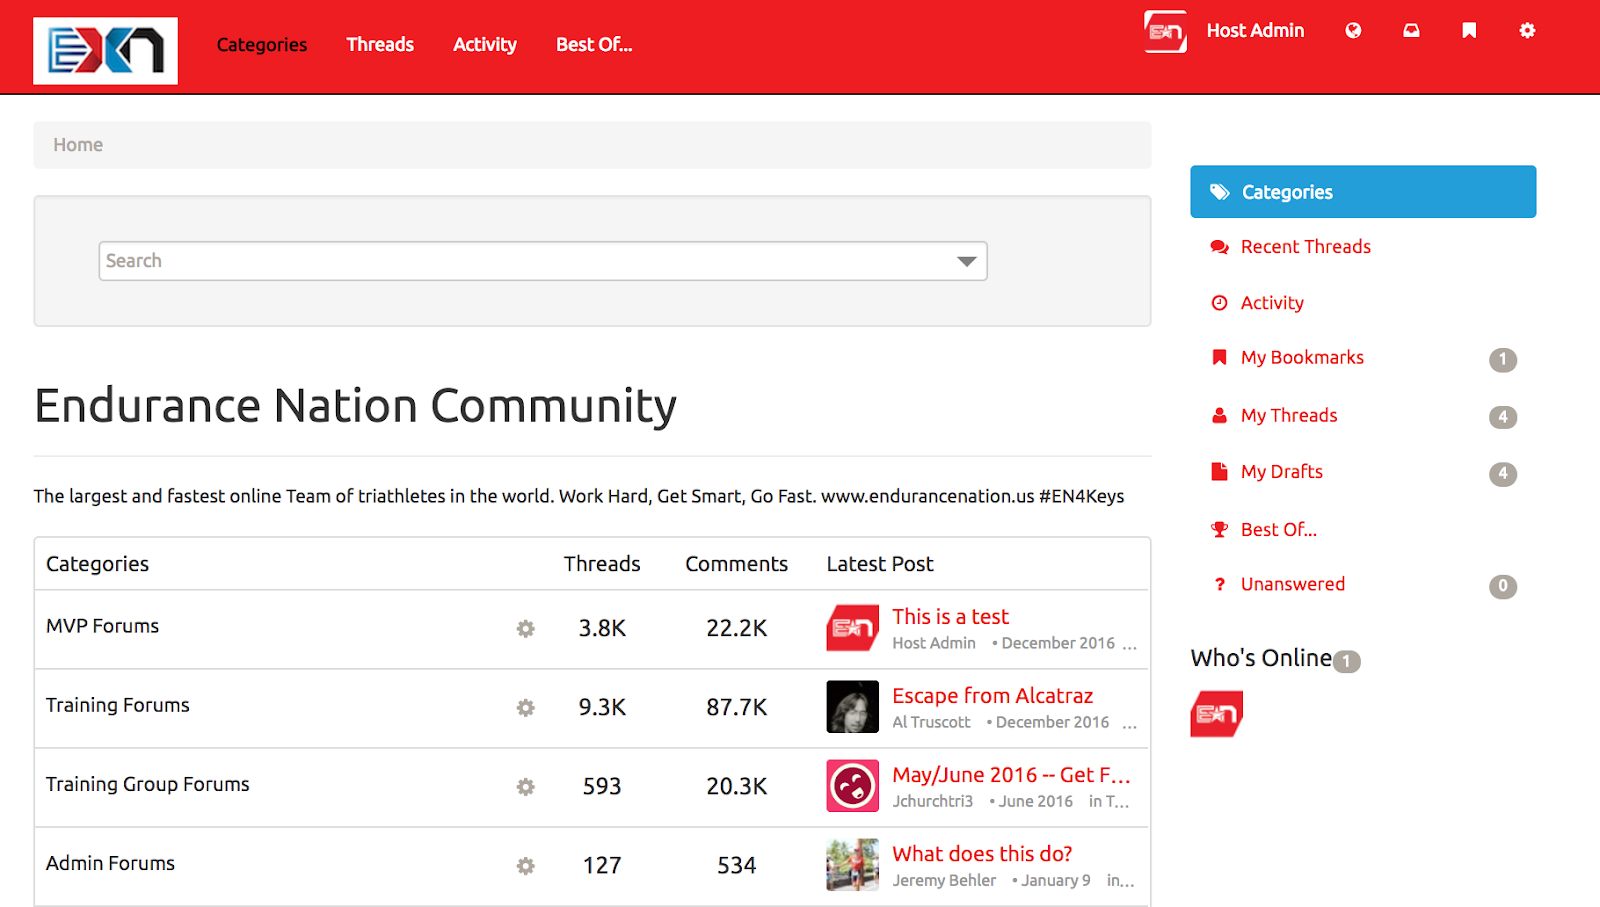Click Who's Online count badge

[1347, 662]
